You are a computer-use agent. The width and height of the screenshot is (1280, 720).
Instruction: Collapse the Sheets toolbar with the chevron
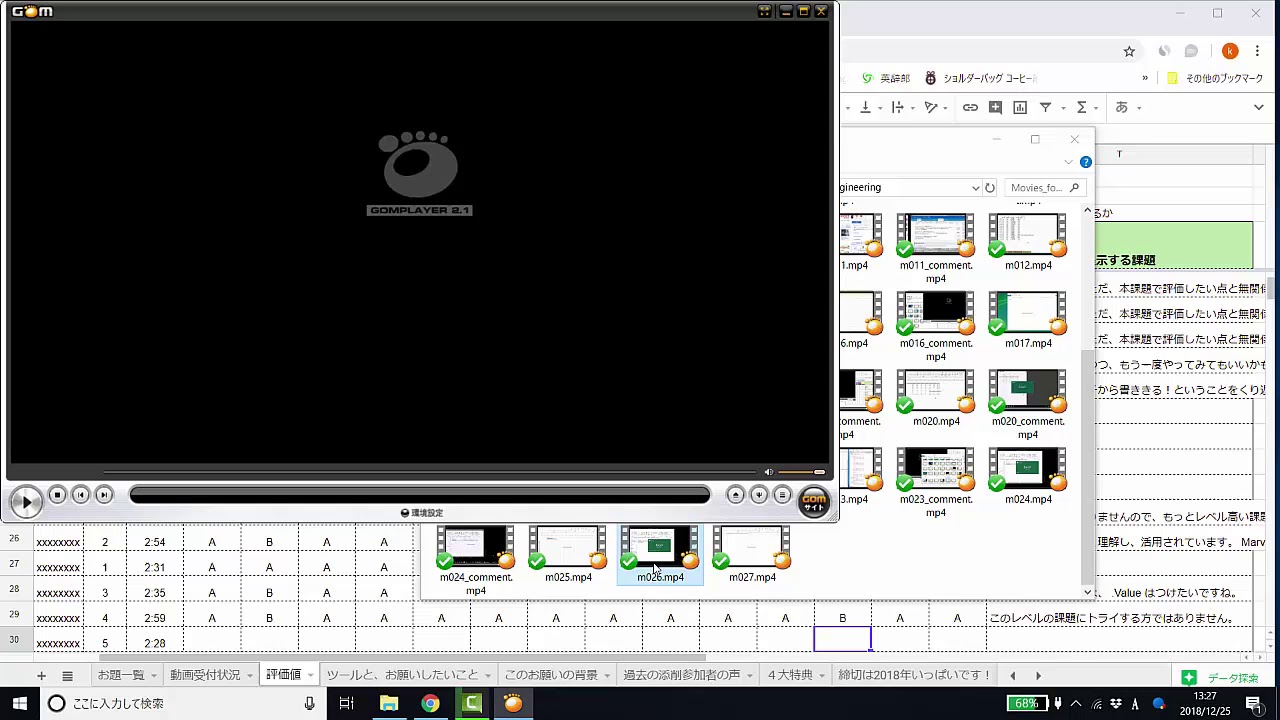1258,107
